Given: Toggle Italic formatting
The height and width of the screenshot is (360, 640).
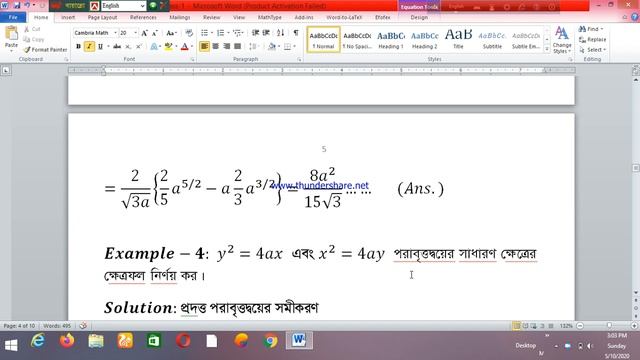Looking at the screenshot, I should [89, 47].
